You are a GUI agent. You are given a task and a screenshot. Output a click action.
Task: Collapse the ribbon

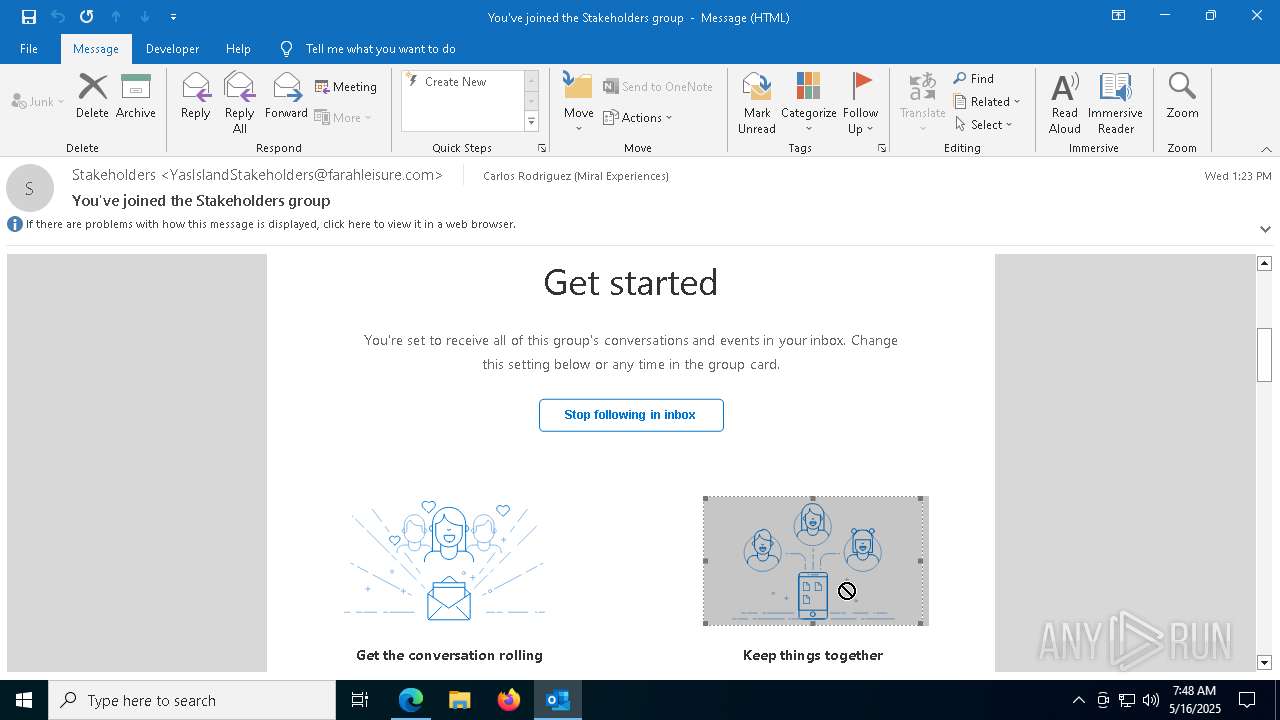point(1266,148)
